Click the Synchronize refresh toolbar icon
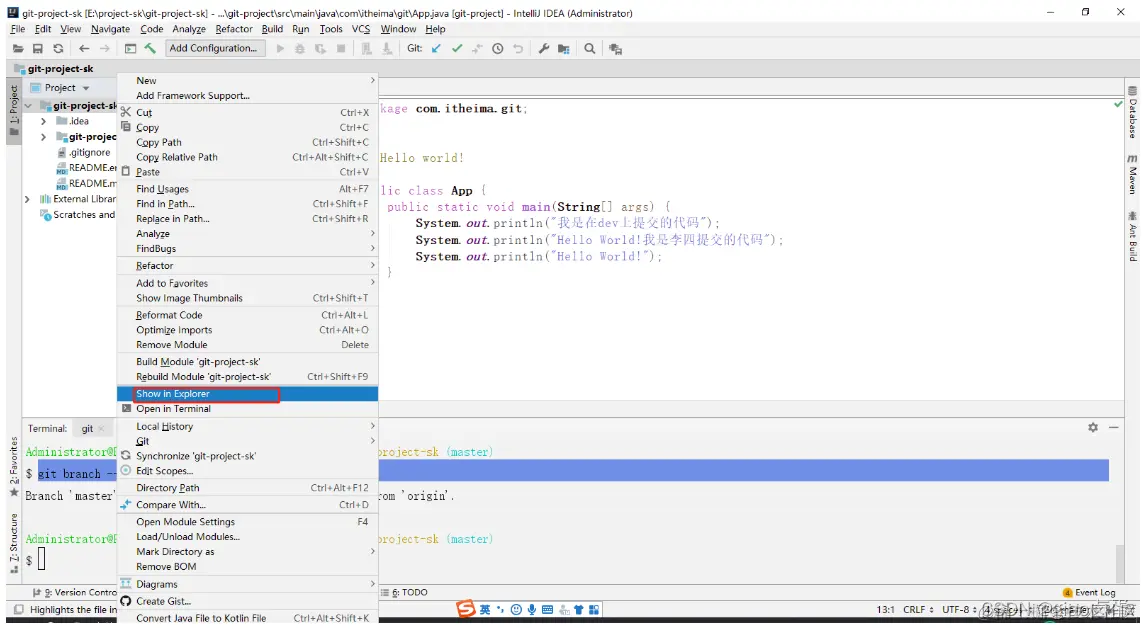1144x629 pixels. pos(58,49)
